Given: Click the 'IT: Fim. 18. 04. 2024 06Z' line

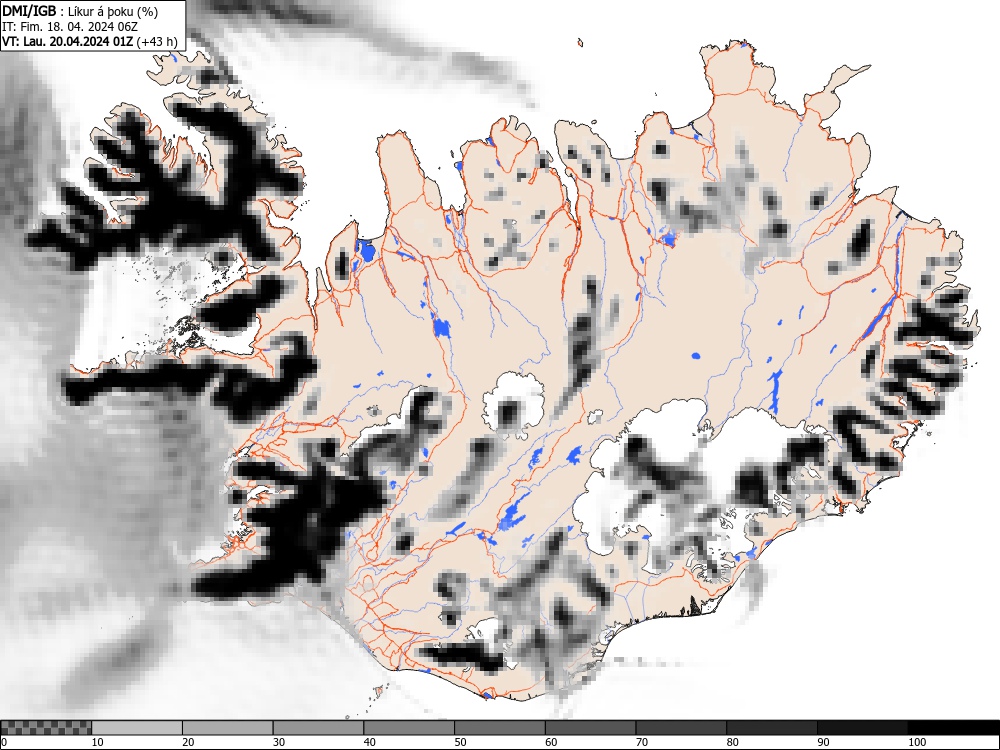Looking at the screenshot, I should coord(70,27).
